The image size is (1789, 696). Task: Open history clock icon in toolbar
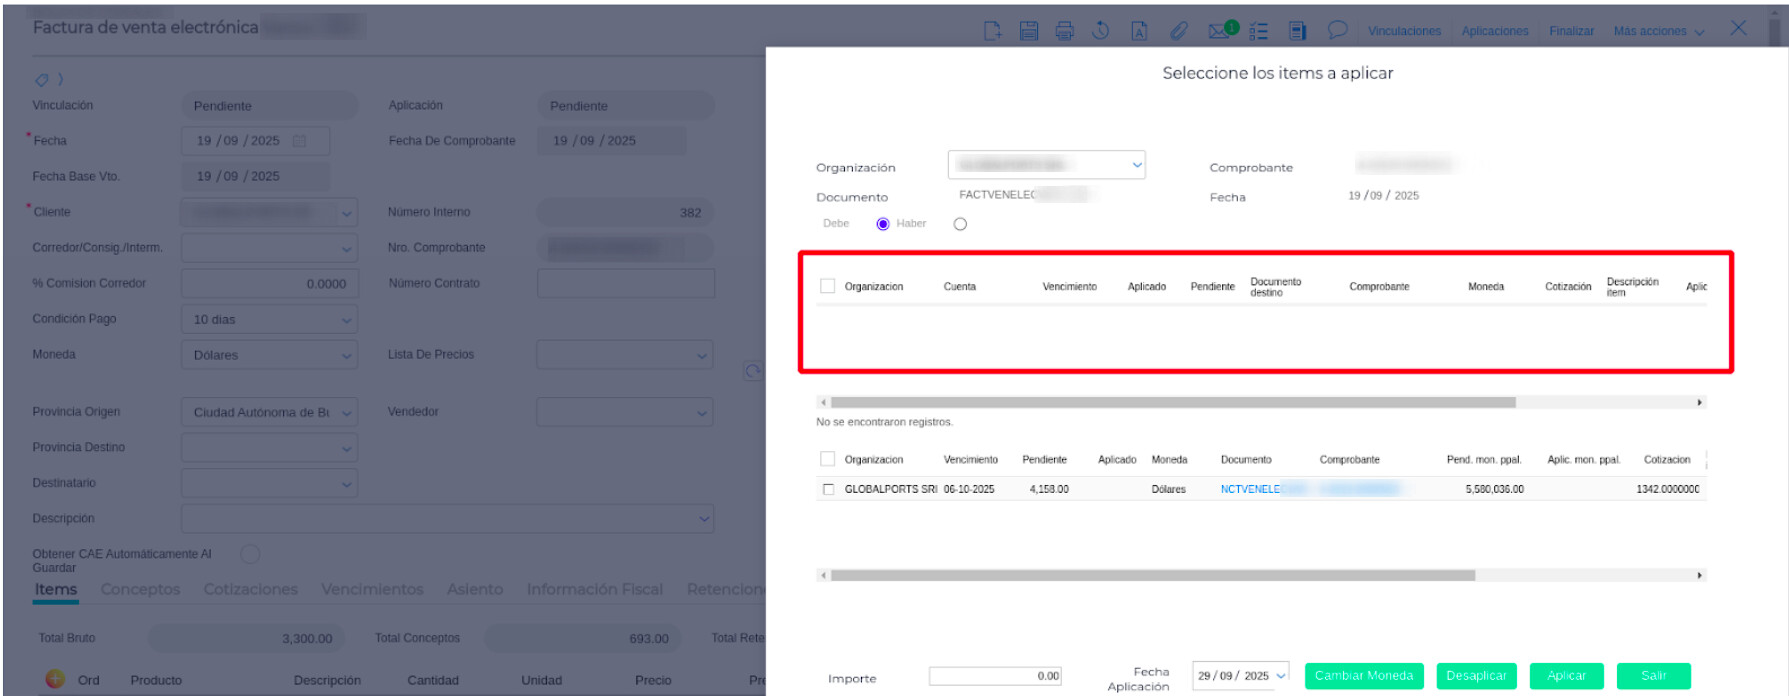tap(1100, 31)
